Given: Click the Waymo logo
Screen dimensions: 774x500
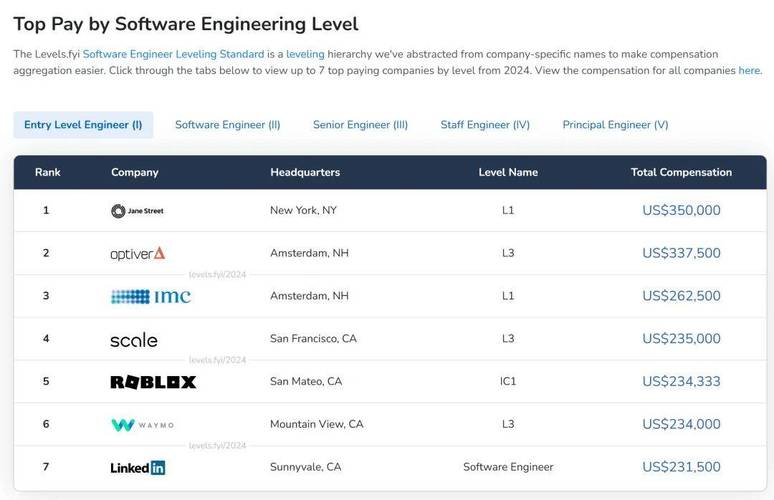Looking at the screenshot, I should (x=143, y=424).
